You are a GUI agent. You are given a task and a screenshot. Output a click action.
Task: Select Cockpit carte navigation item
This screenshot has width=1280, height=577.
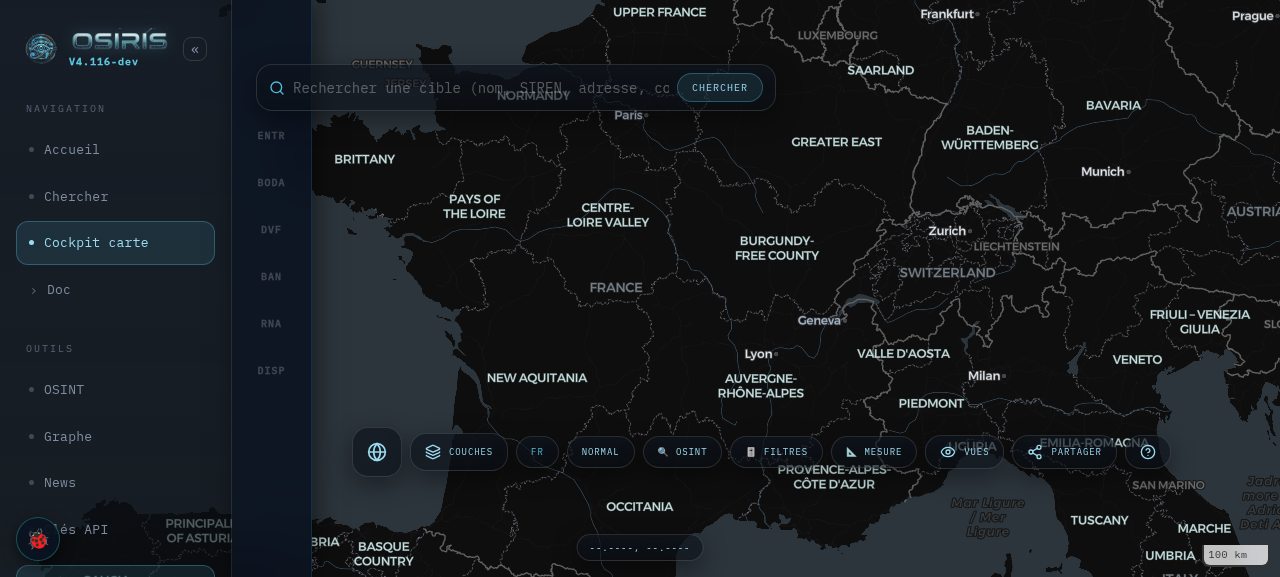[x=116, y=243]
